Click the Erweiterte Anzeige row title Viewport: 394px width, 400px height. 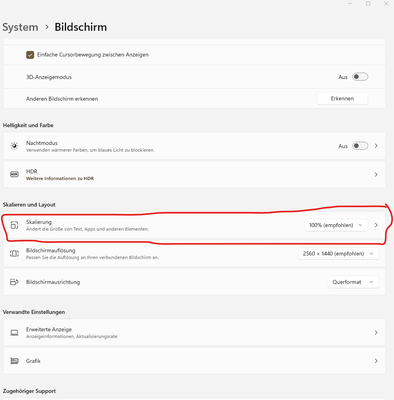(49, 329)
